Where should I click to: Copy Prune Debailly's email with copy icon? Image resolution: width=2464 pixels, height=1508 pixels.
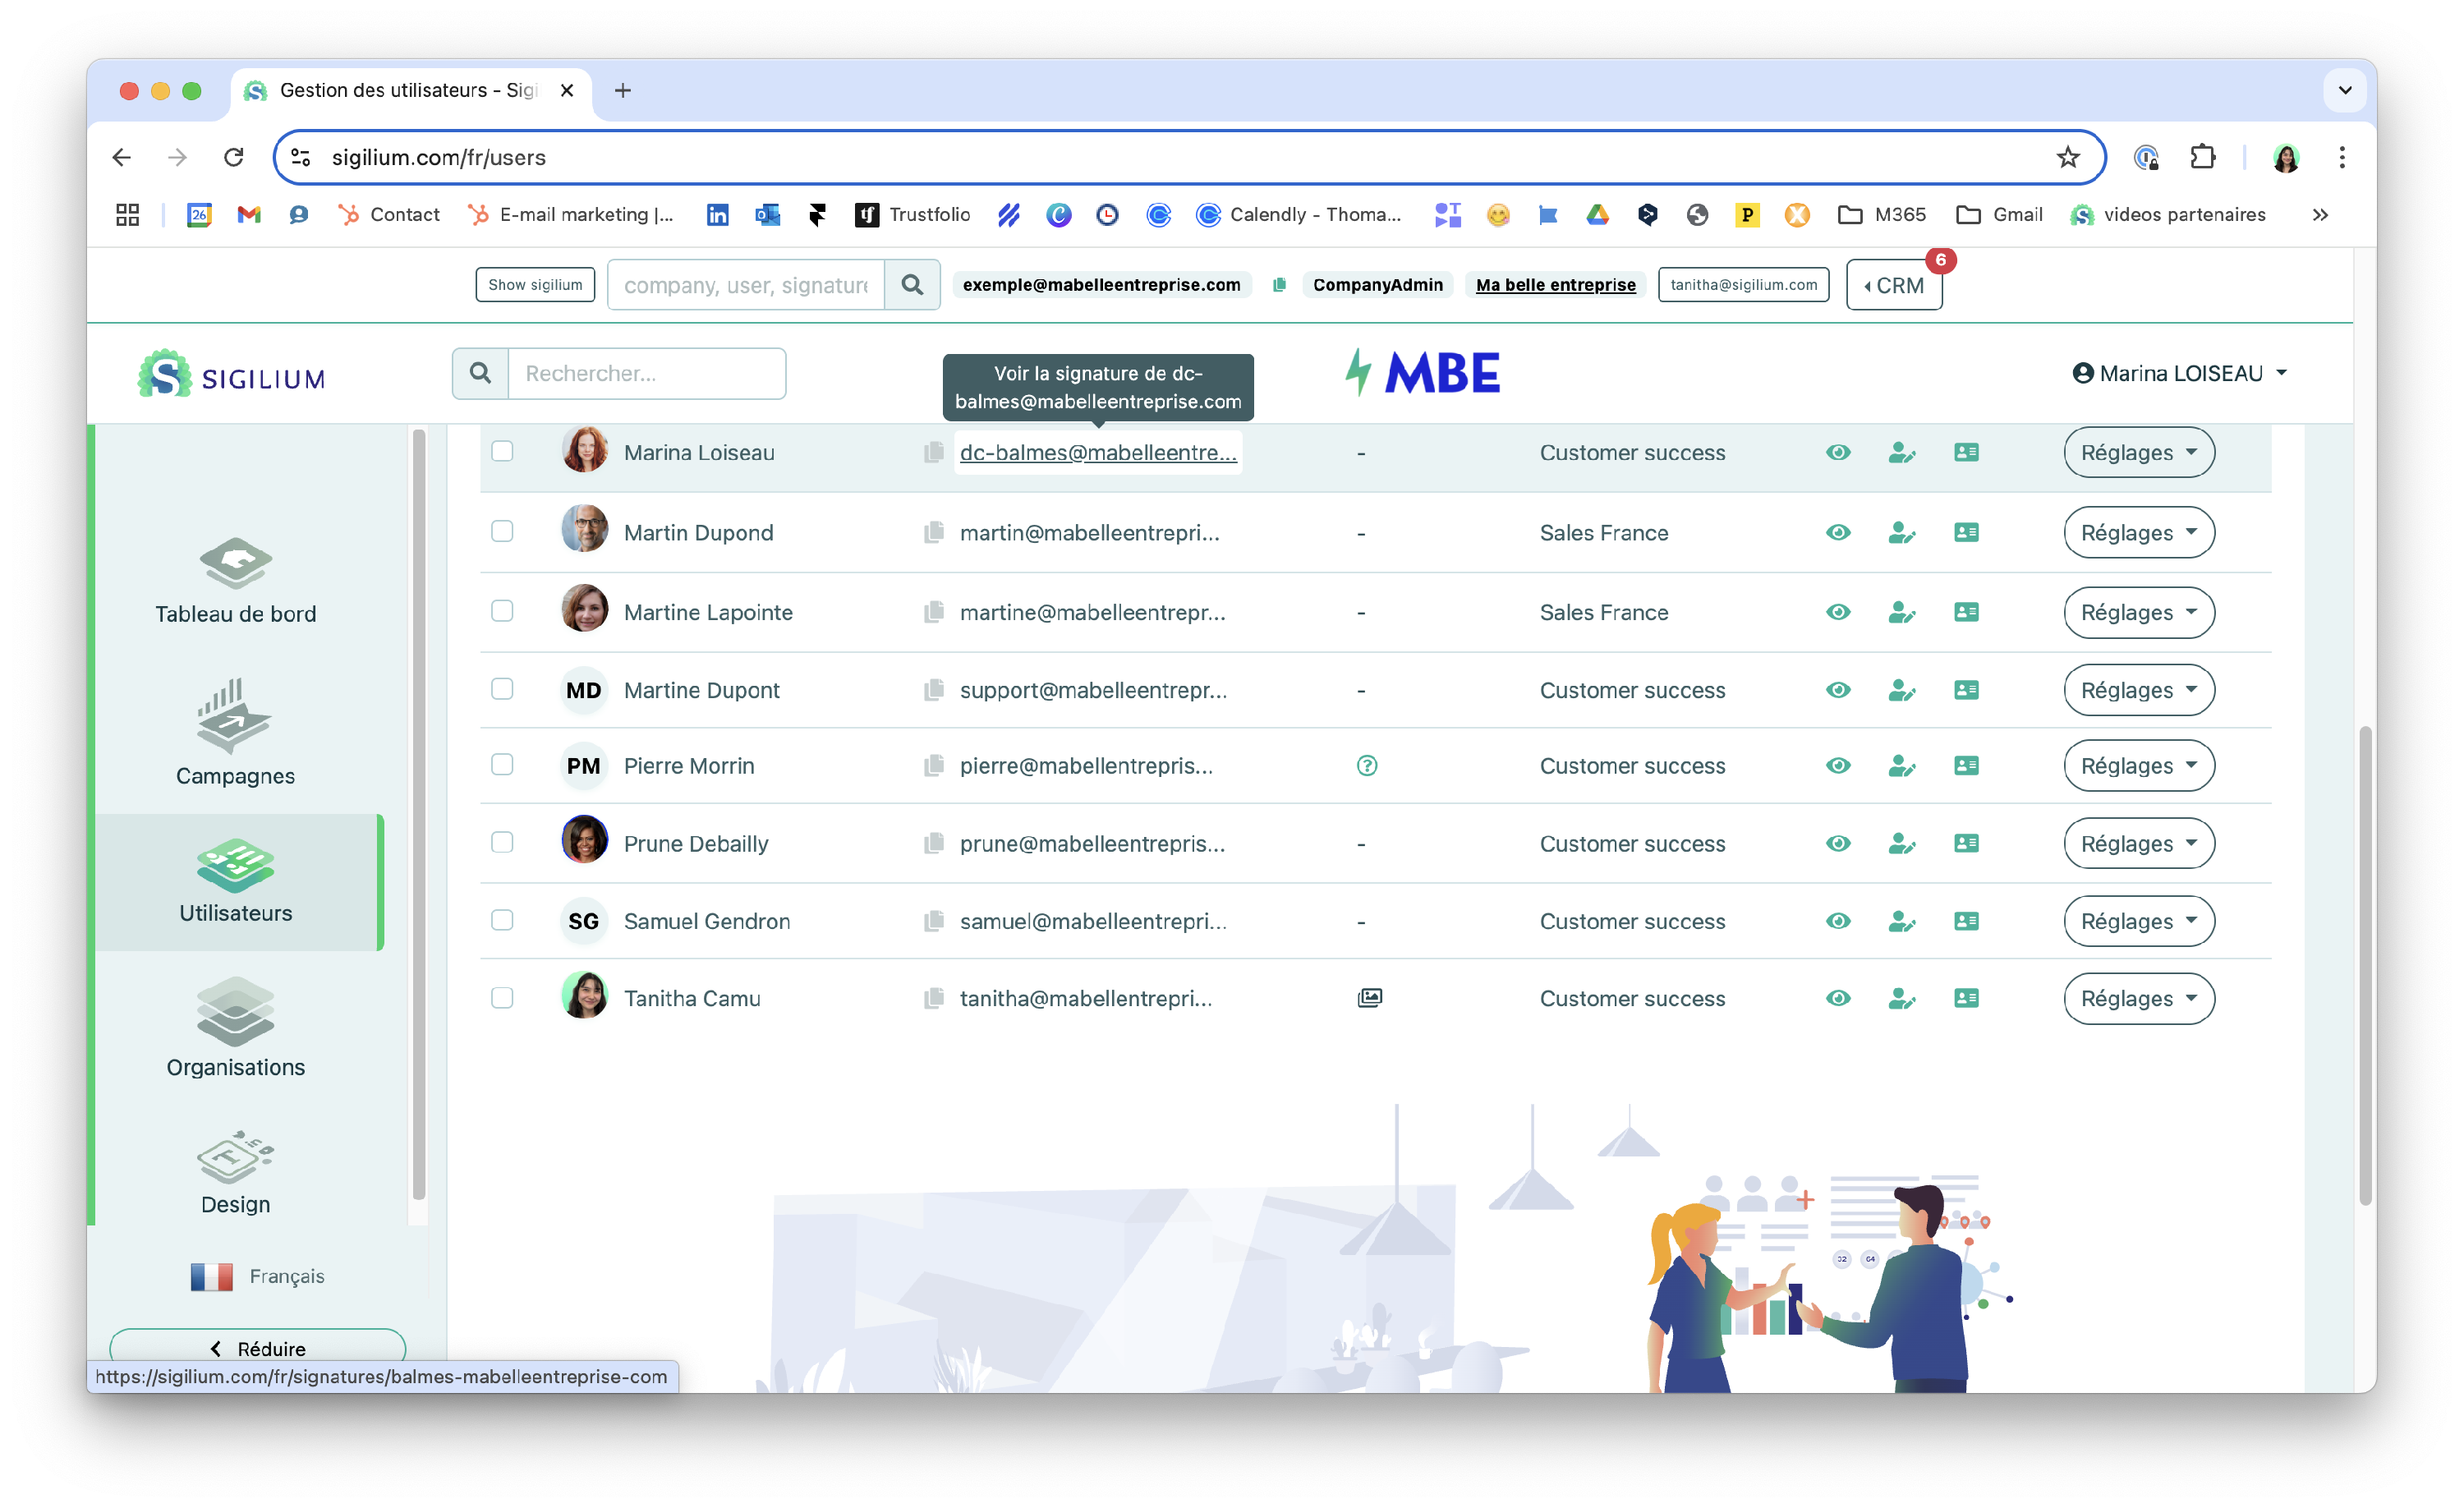(x=933, y=843)
